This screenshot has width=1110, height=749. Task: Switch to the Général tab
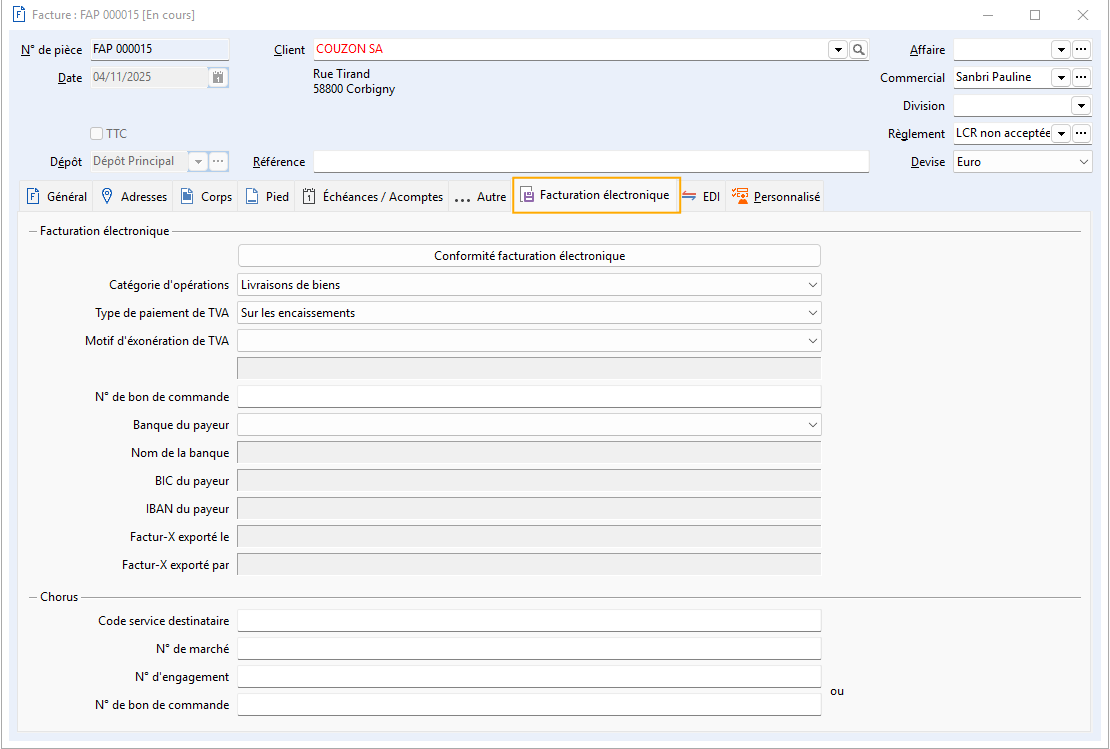coord(56,197)
